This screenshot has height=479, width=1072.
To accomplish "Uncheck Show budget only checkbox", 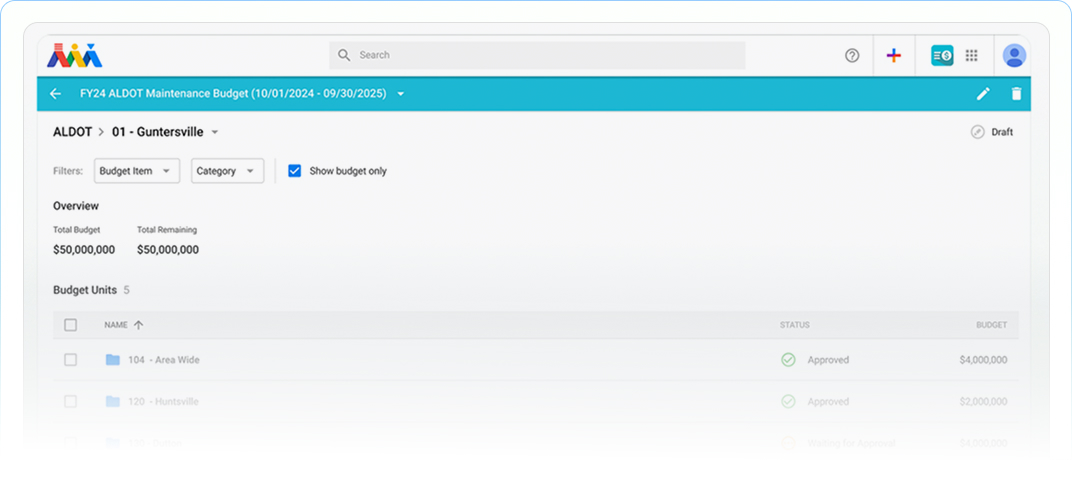I will [x=295, y=171].
